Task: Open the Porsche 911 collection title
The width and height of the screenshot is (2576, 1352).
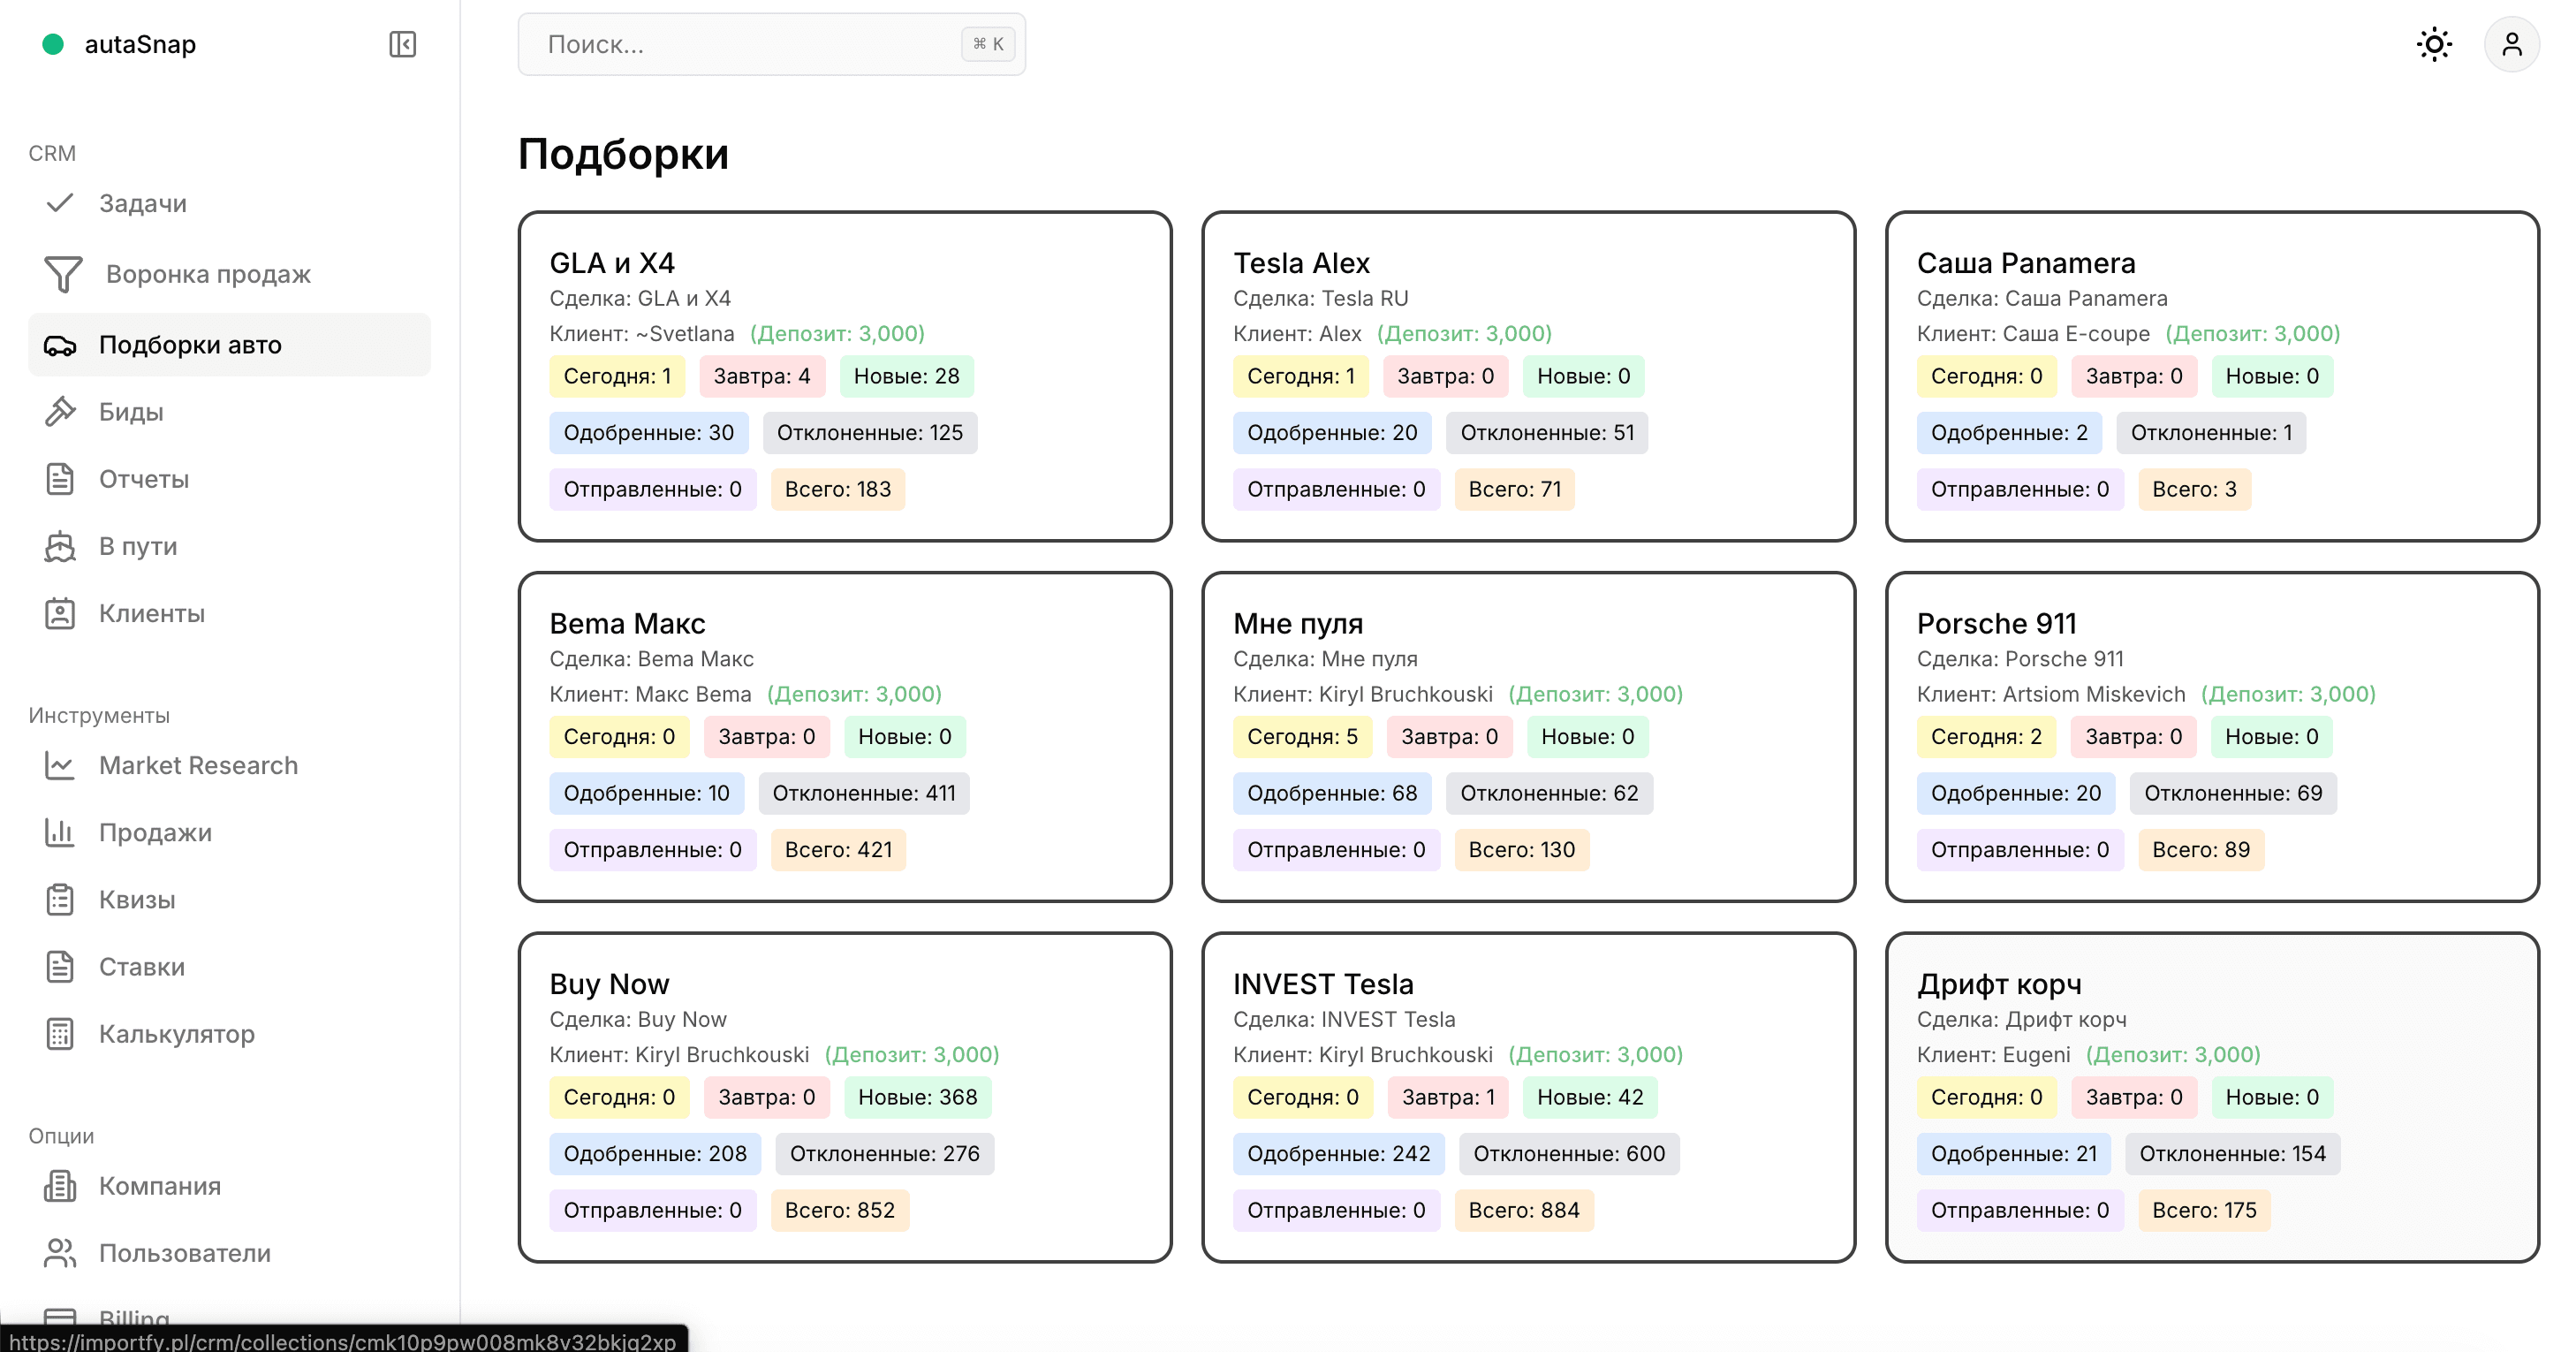Action: tap(1996, 623)
